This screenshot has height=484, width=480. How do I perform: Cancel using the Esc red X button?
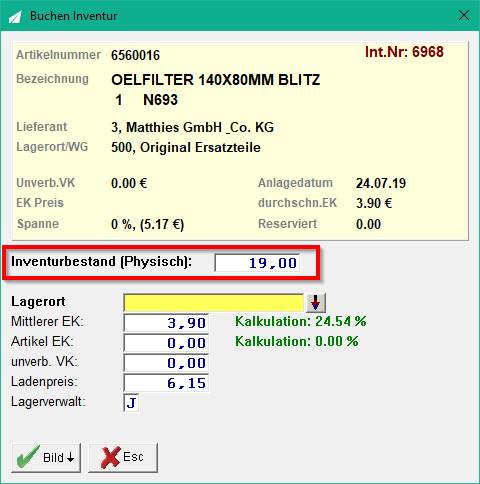pos(123,457)
